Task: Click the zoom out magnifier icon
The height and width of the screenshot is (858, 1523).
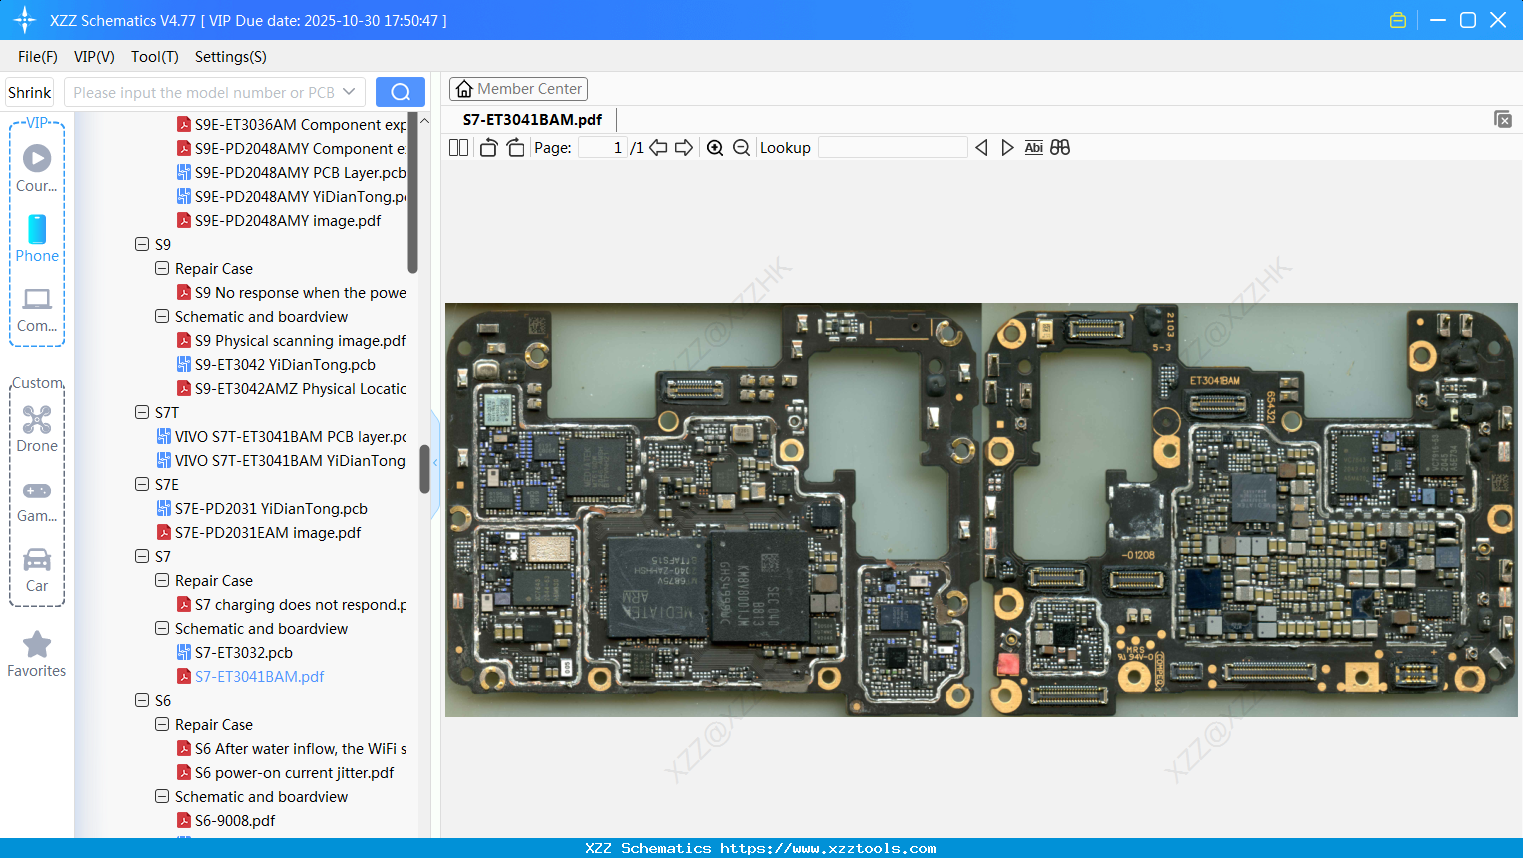Action: click(741, 148)
